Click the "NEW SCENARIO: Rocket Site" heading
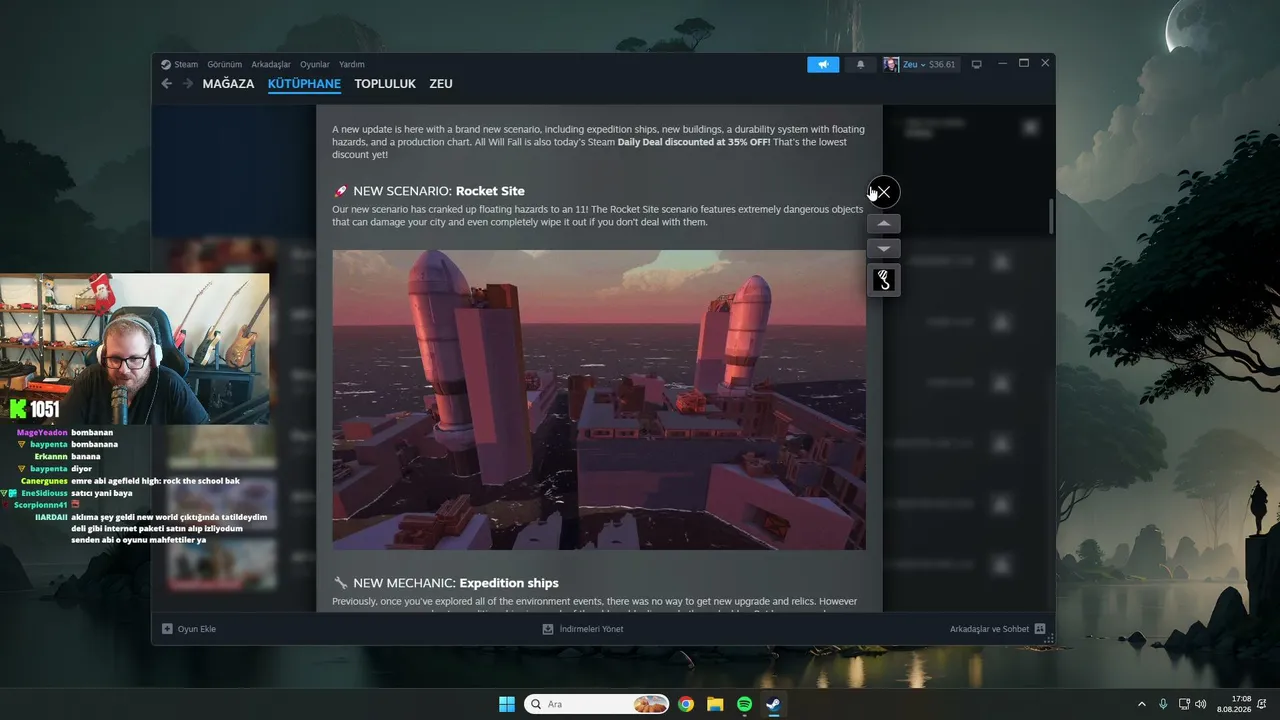 click(439, 191)
